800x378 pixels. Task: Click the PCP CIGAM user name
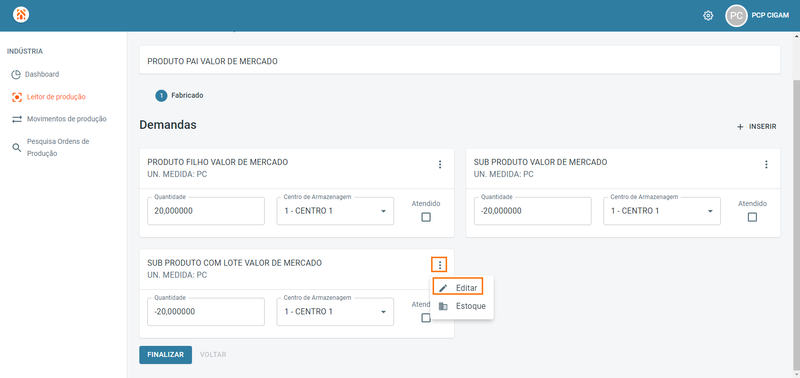(x=770, y=16)
